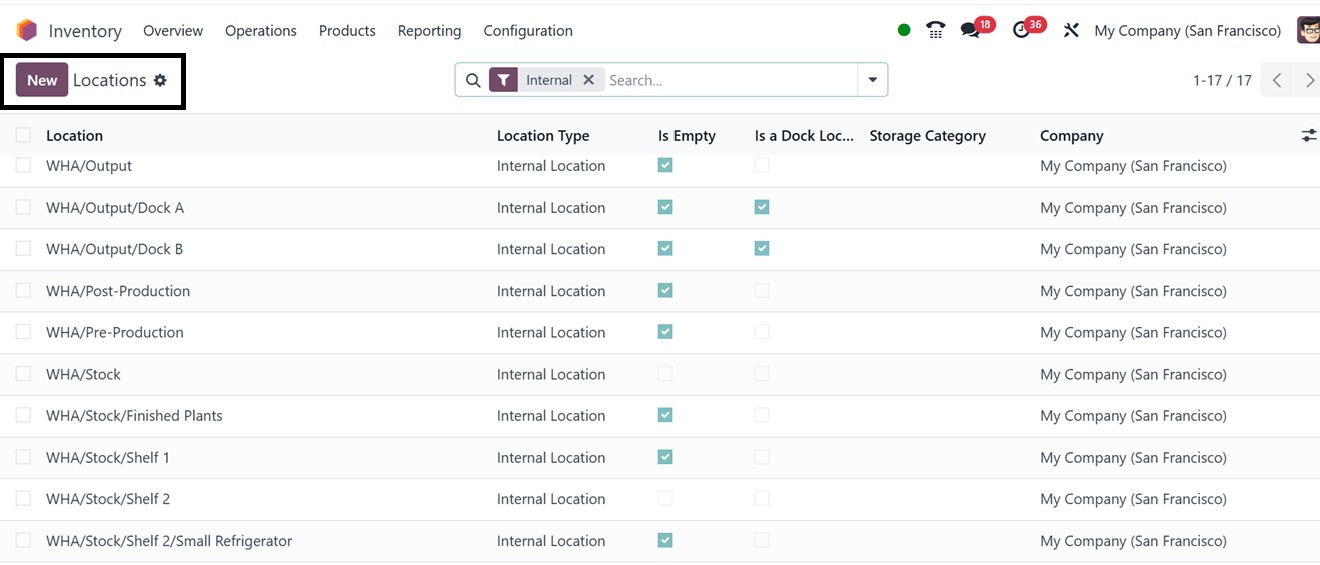1320x565 pixels.
Task: Sort by Is Empty column header
Action: click(x=687, y=135)
